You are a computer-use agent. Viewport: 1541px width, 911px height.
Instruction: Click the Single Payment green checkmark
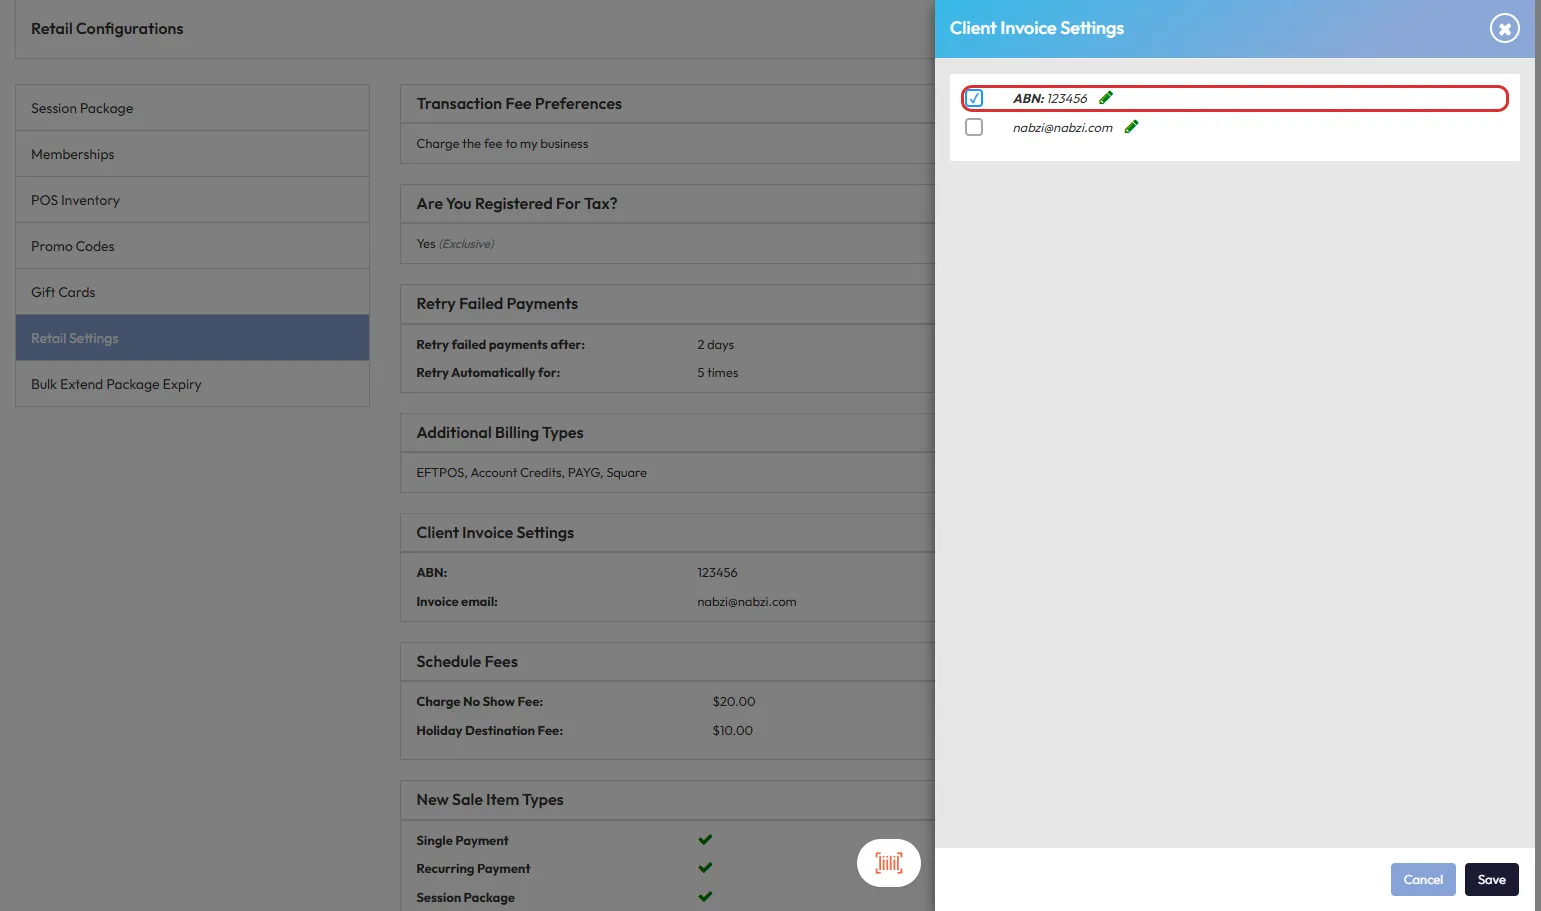[705, 840]
